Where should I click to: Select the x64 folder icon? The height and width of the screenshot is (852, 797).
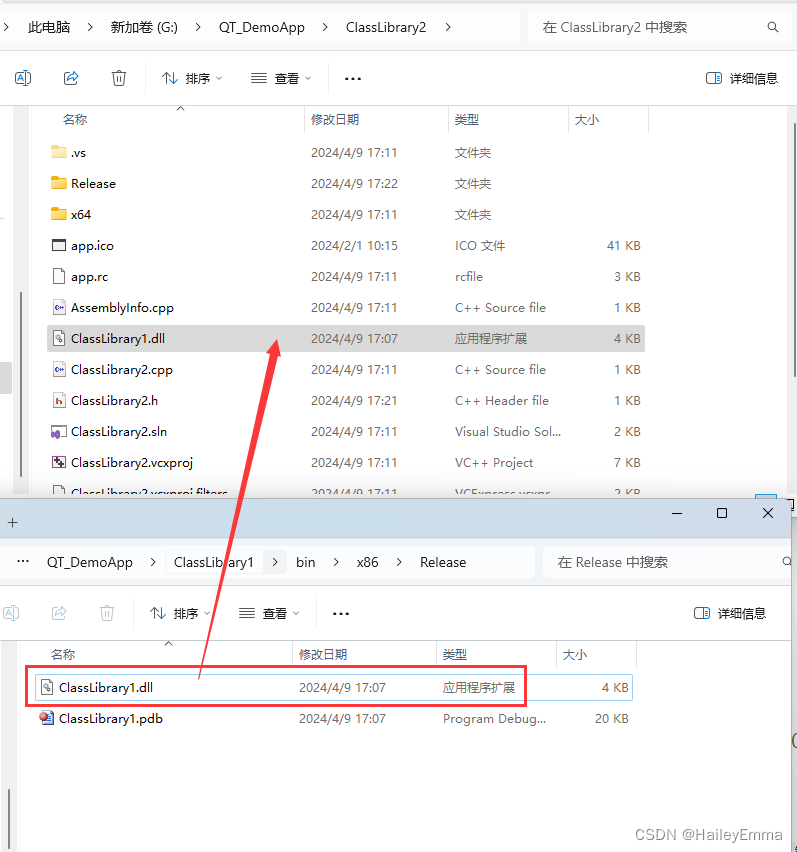pos(59,214)
